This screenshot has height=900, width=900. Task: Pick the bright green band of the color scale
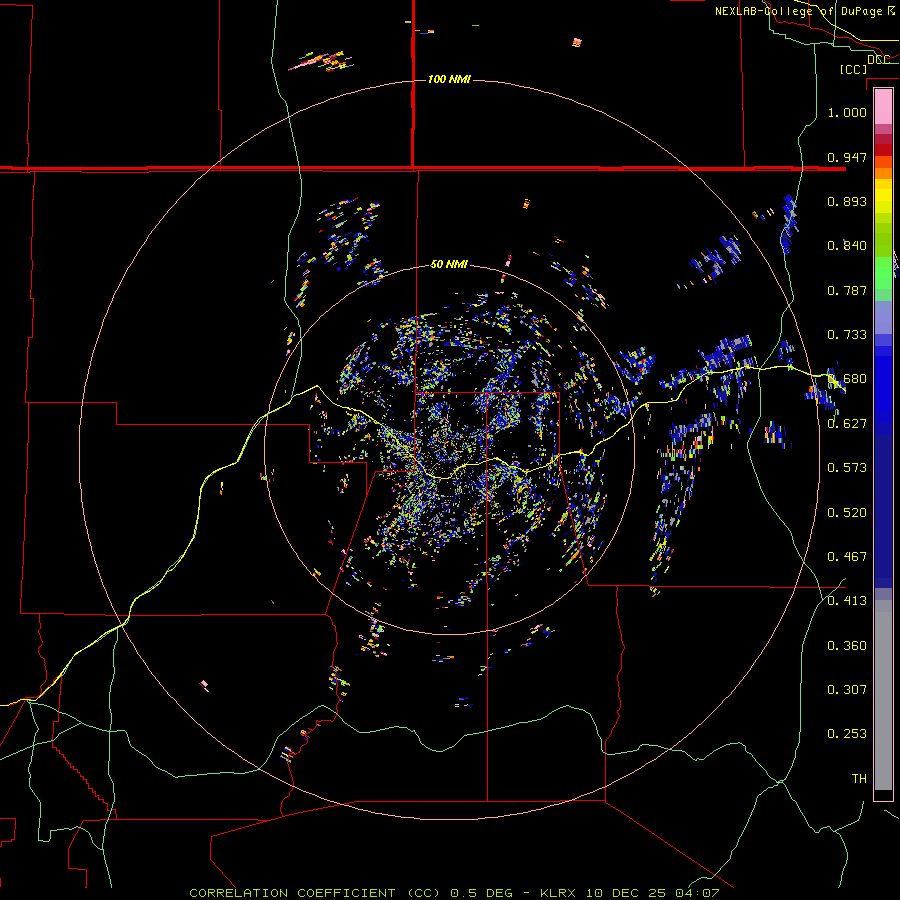tap(883, 273)
